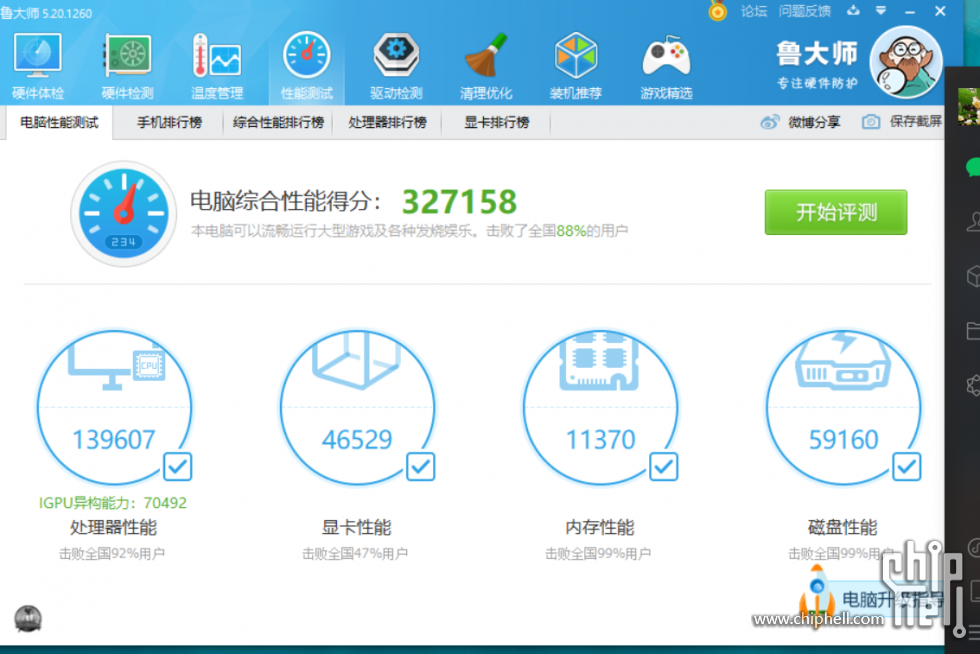Open 问题反馈 feedback link
980x654 pixels.
(x=804, y=11)
